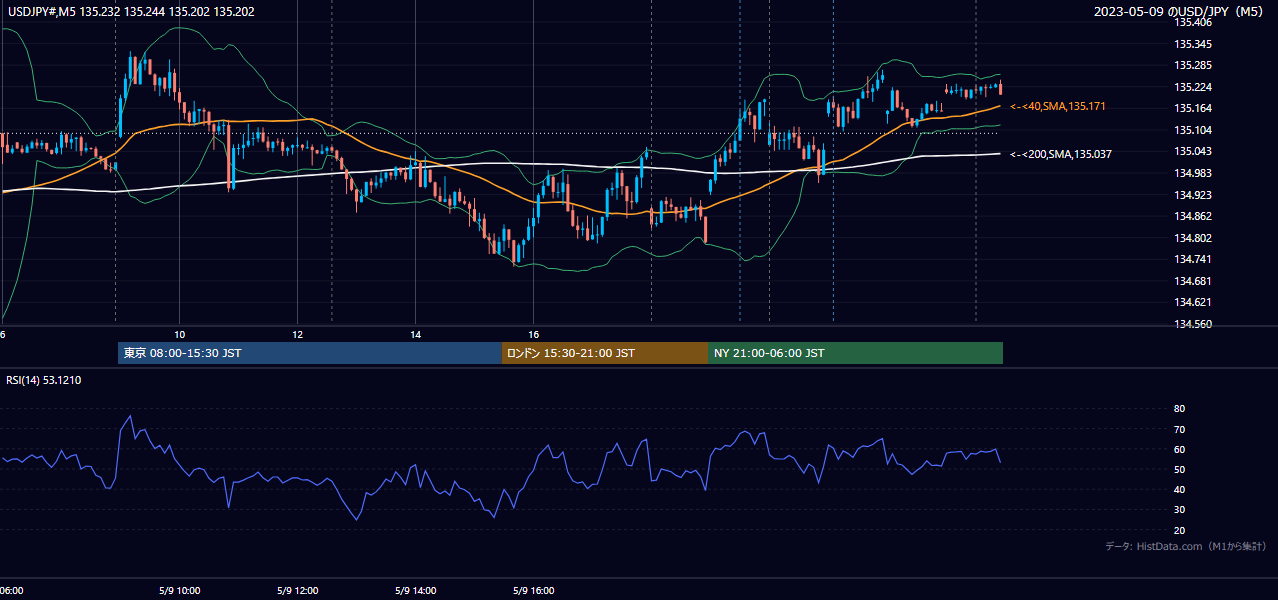Click the 200 SMA label 135.037
Viewport: 1278px width, 600px height.
[x=1061, y=154]
